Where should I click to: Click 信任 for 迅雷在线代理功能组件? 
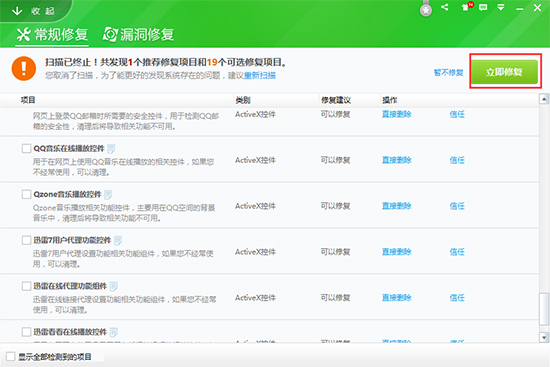457,298
